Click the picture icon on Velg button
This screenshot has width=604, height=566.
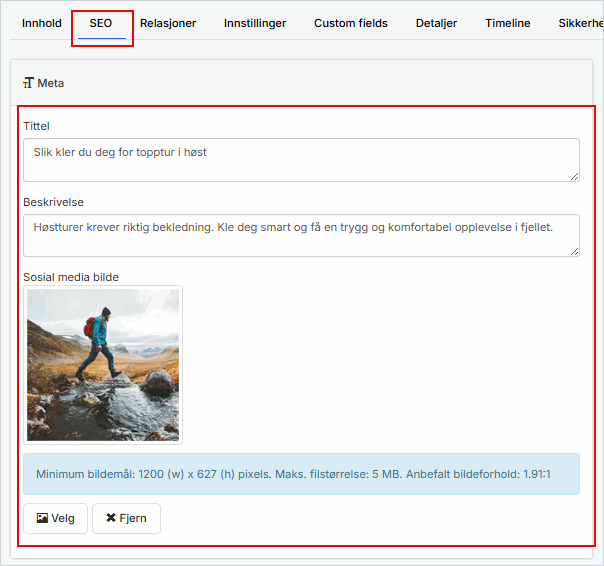(x=42, y=519)
